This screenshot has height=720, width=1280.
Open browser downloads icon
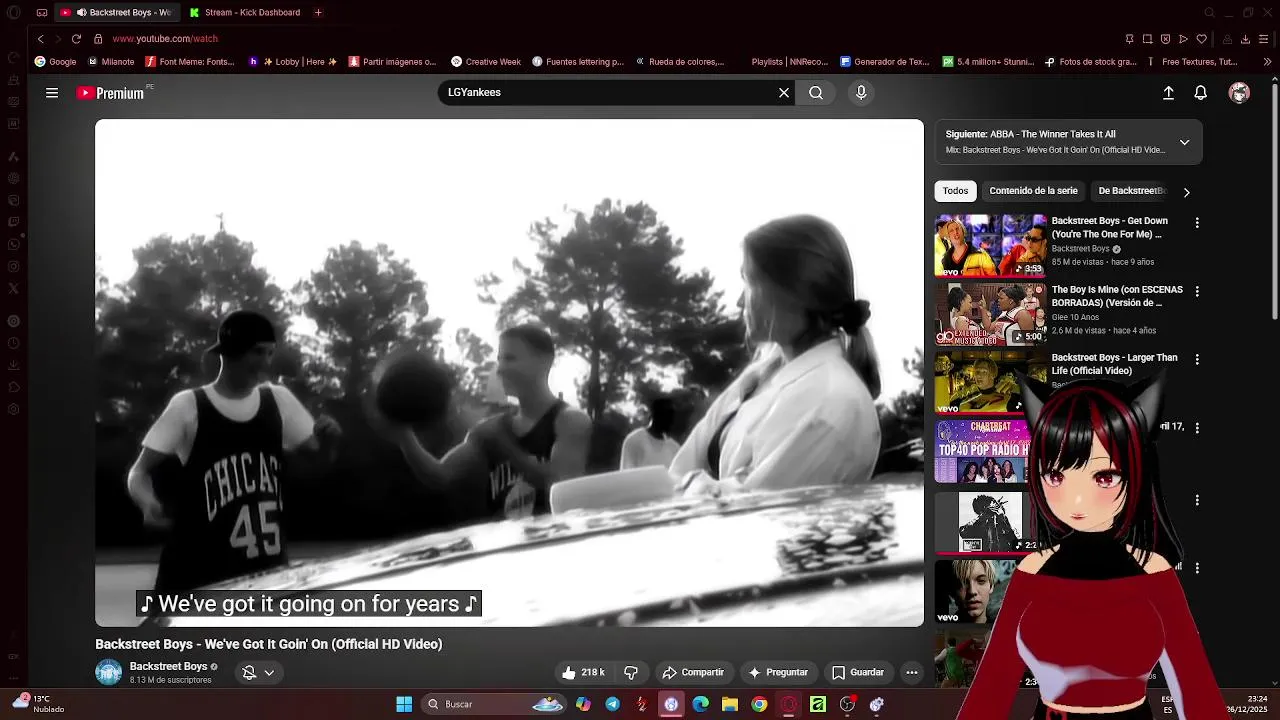pyautogui.click(x=1245, y=39)
